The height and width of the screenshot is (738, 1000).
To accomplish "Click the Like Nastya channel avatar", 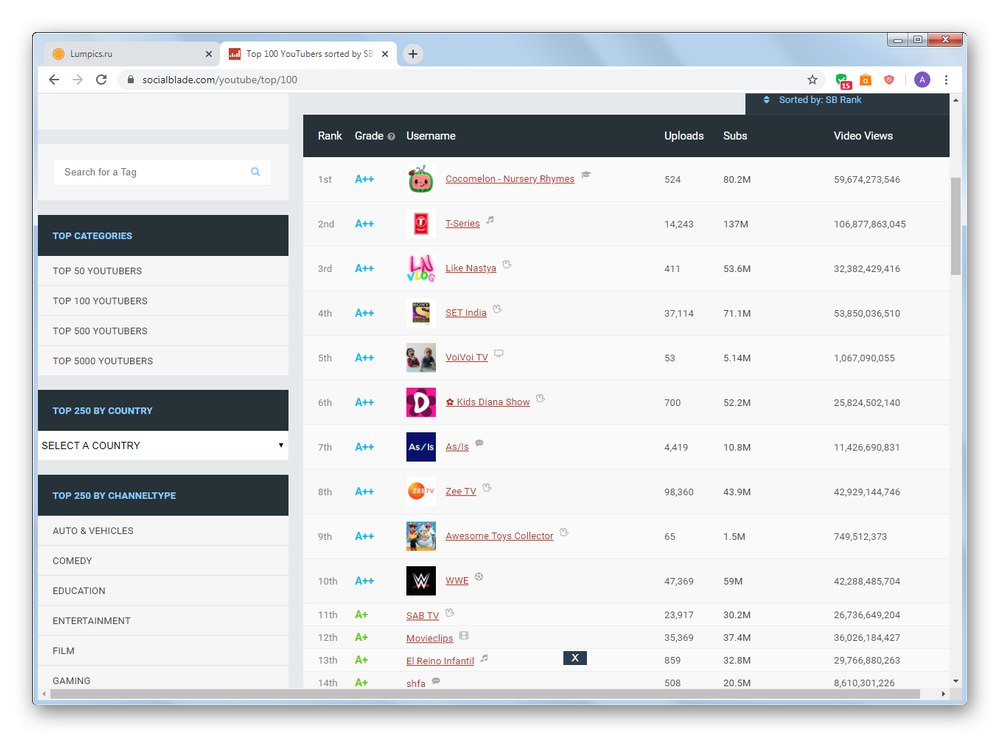I will [421, 269].
